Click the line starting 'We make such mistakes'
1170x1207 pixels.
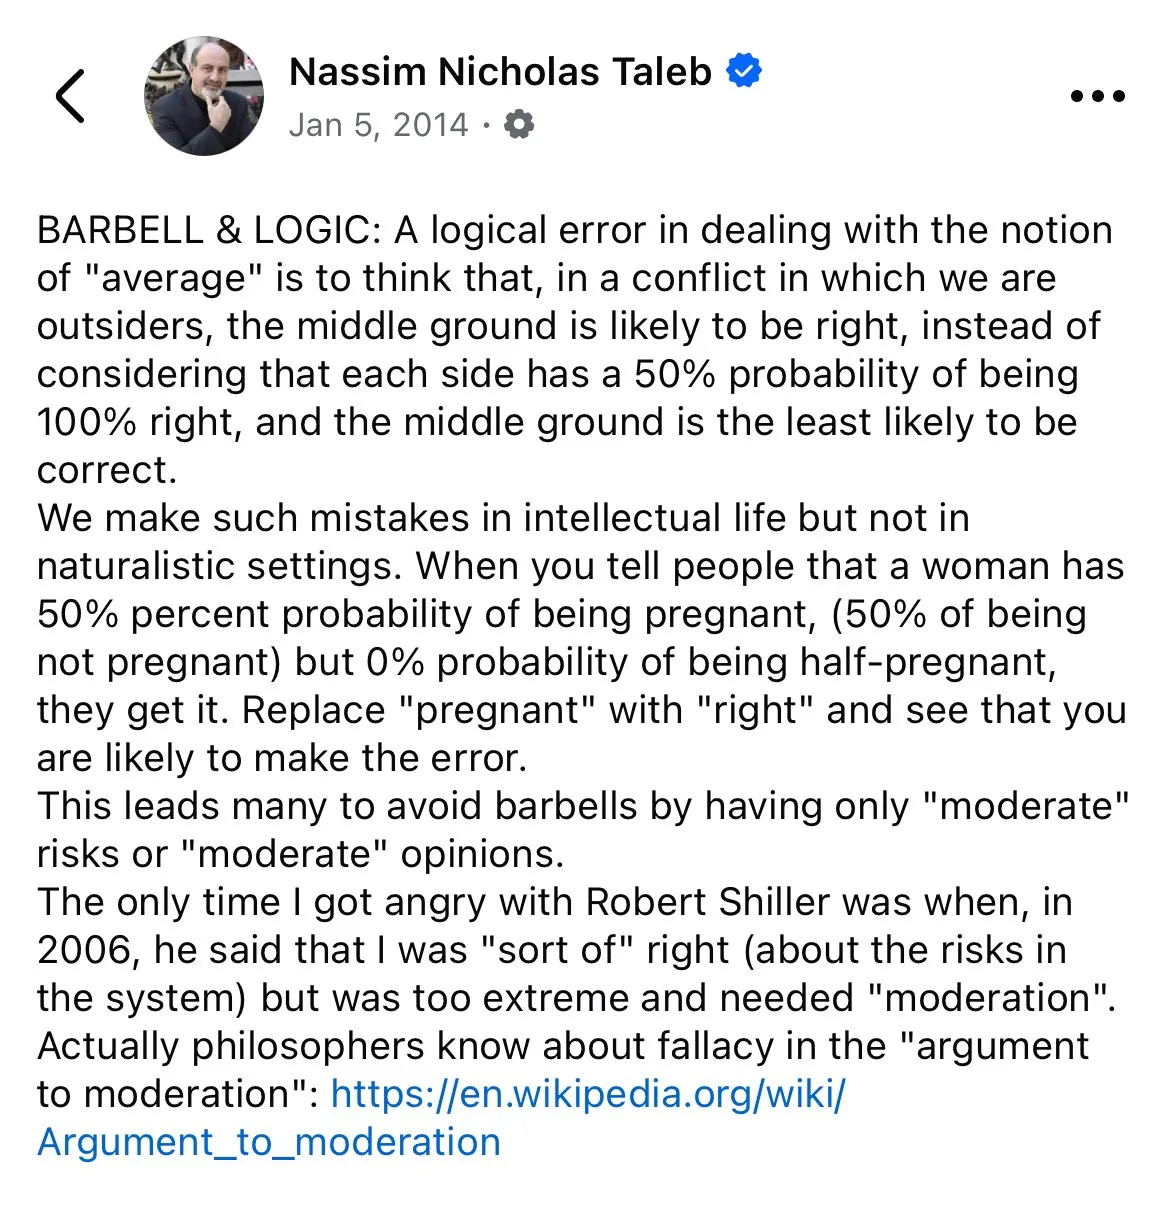point(503,518)
